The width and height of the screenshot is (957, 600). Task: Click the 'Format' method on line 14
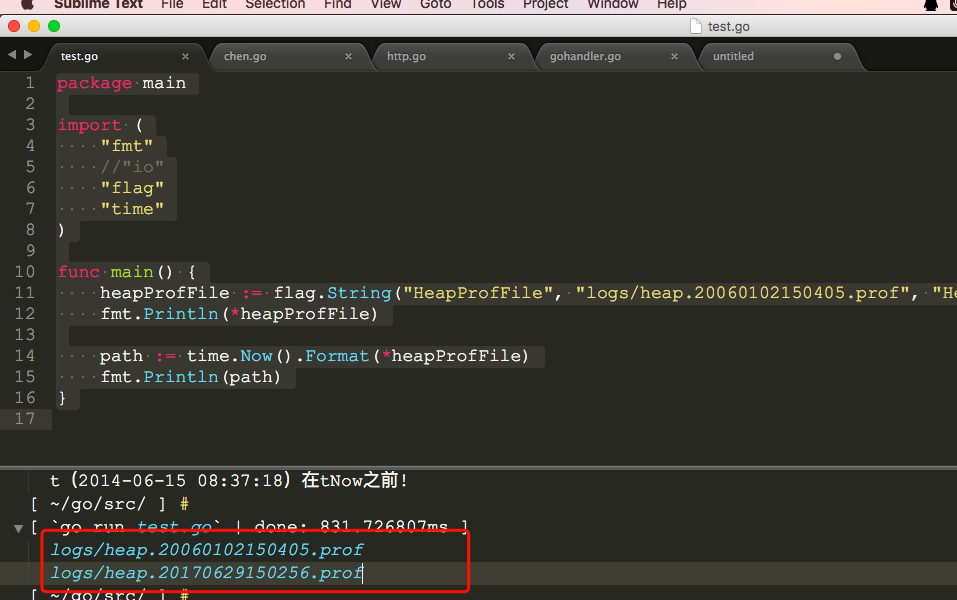click(x=338, y=356)
